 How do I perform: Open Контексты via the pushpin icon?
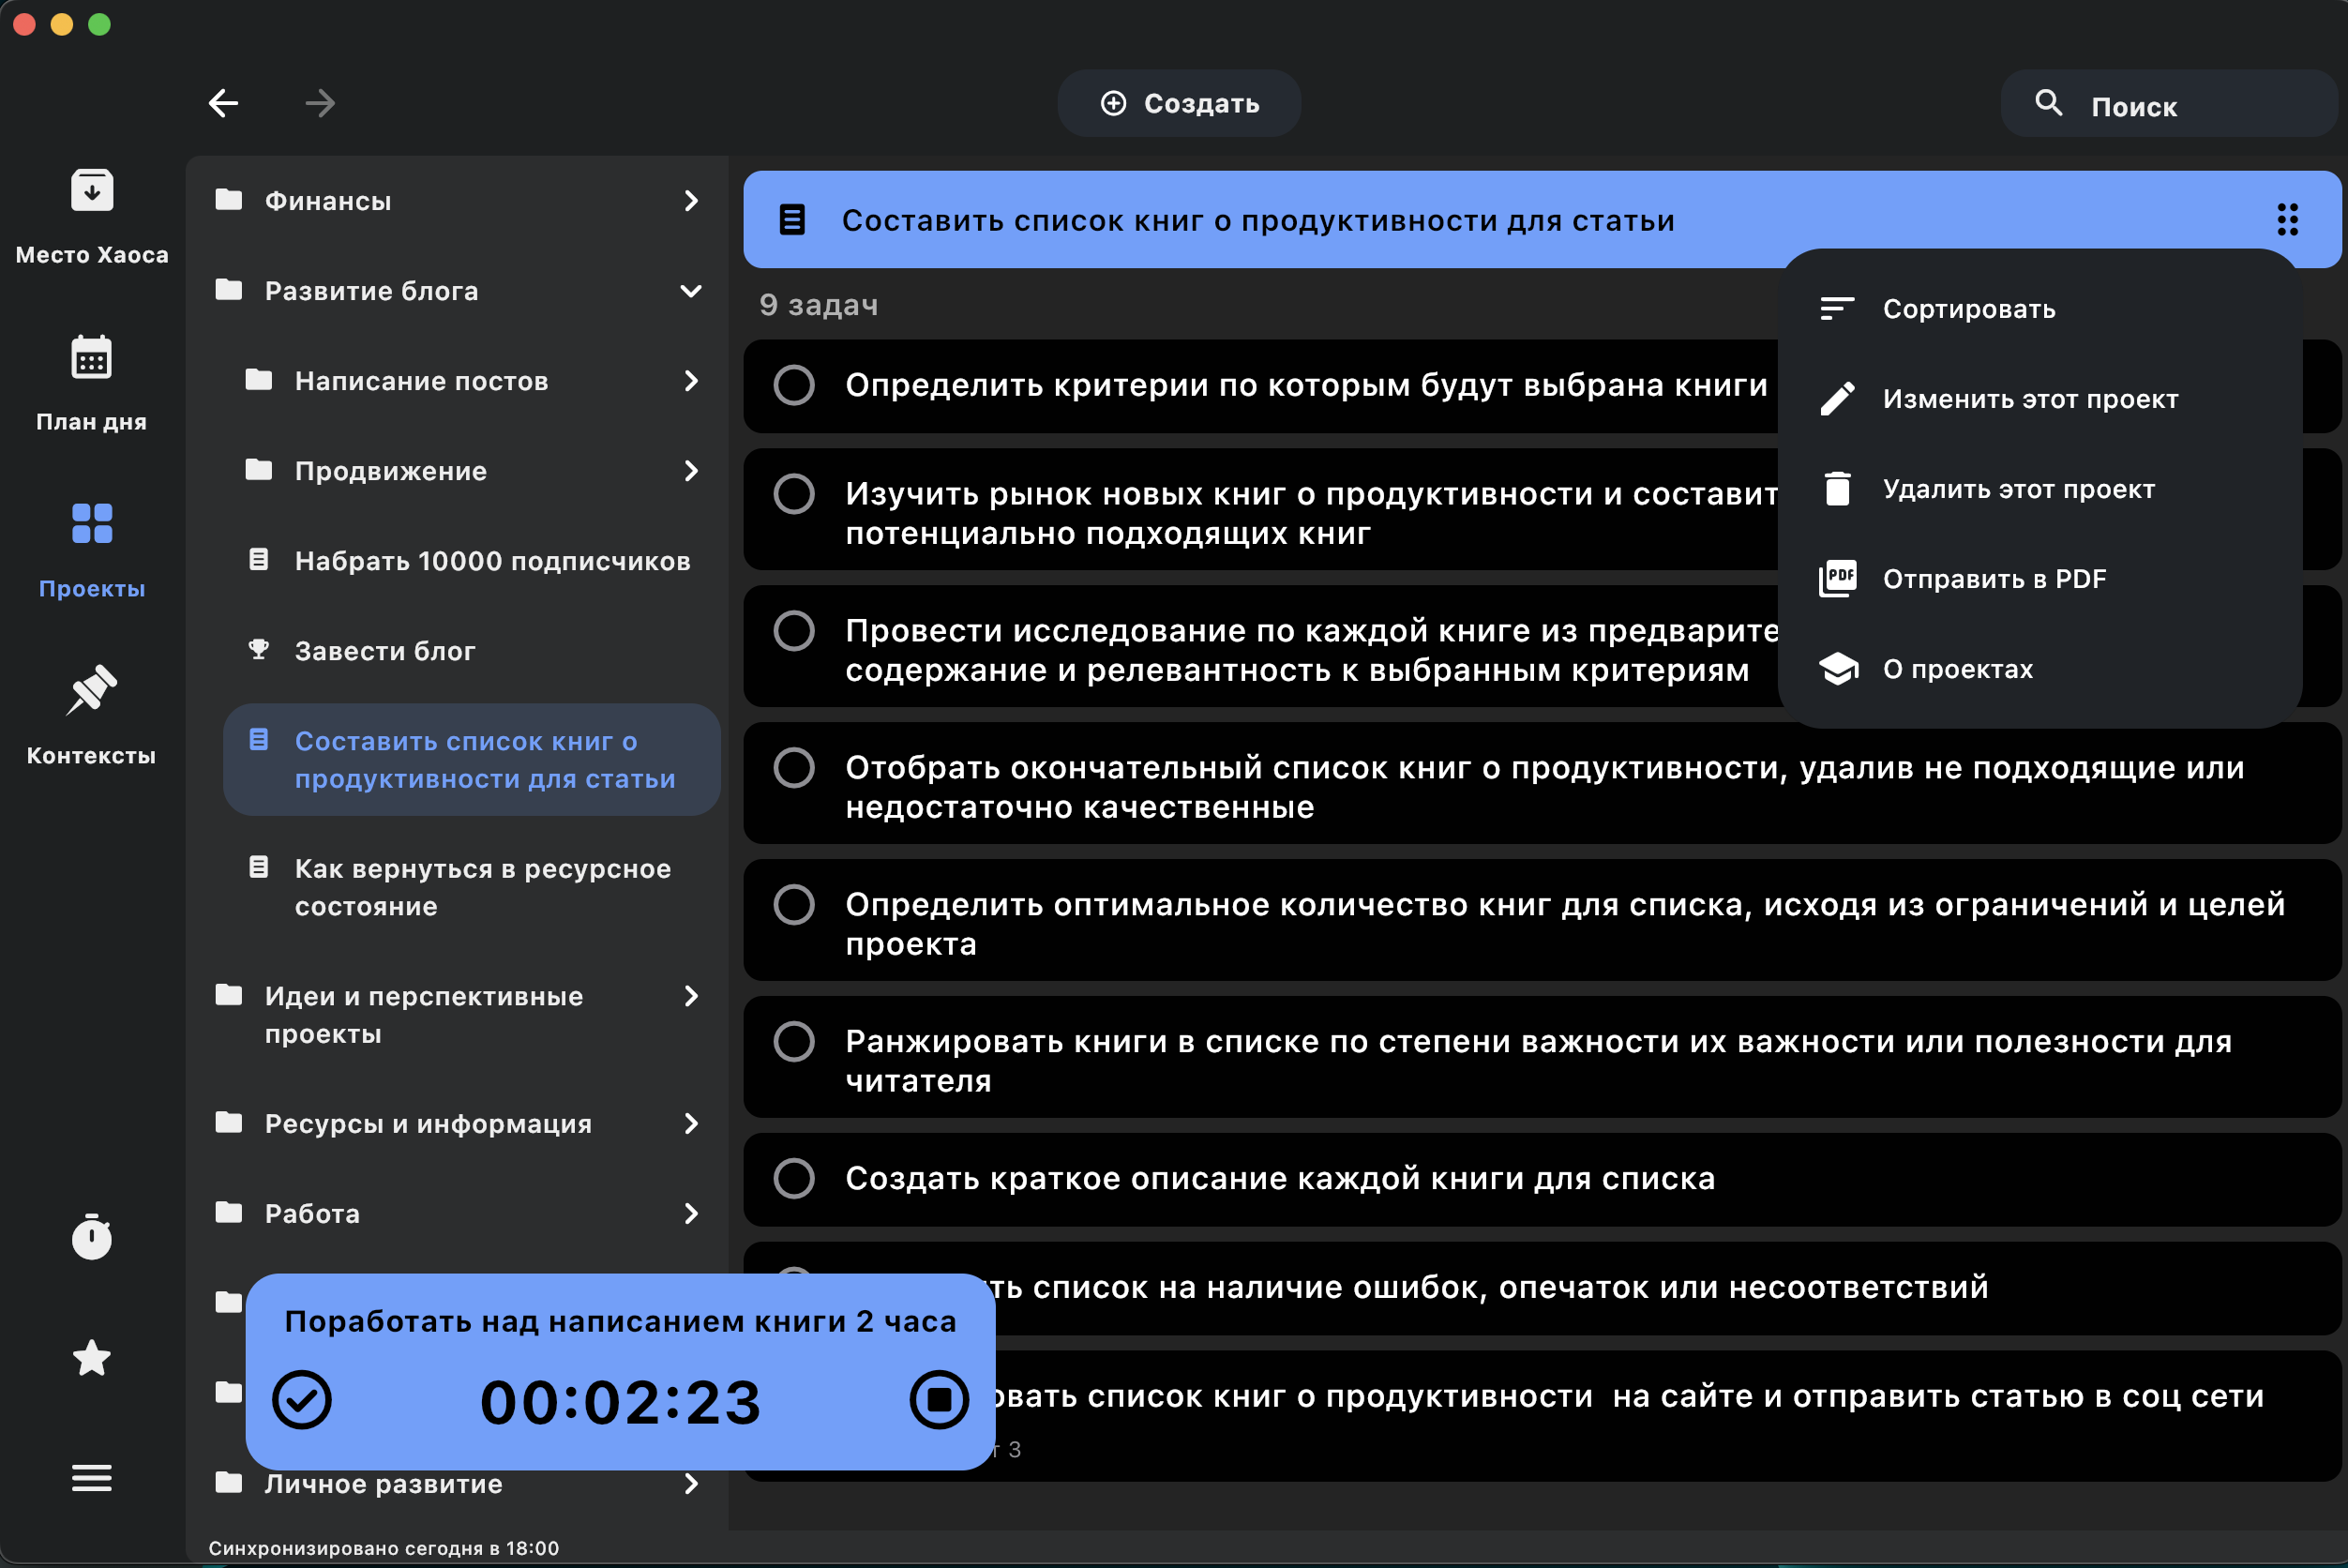point(91,690)
